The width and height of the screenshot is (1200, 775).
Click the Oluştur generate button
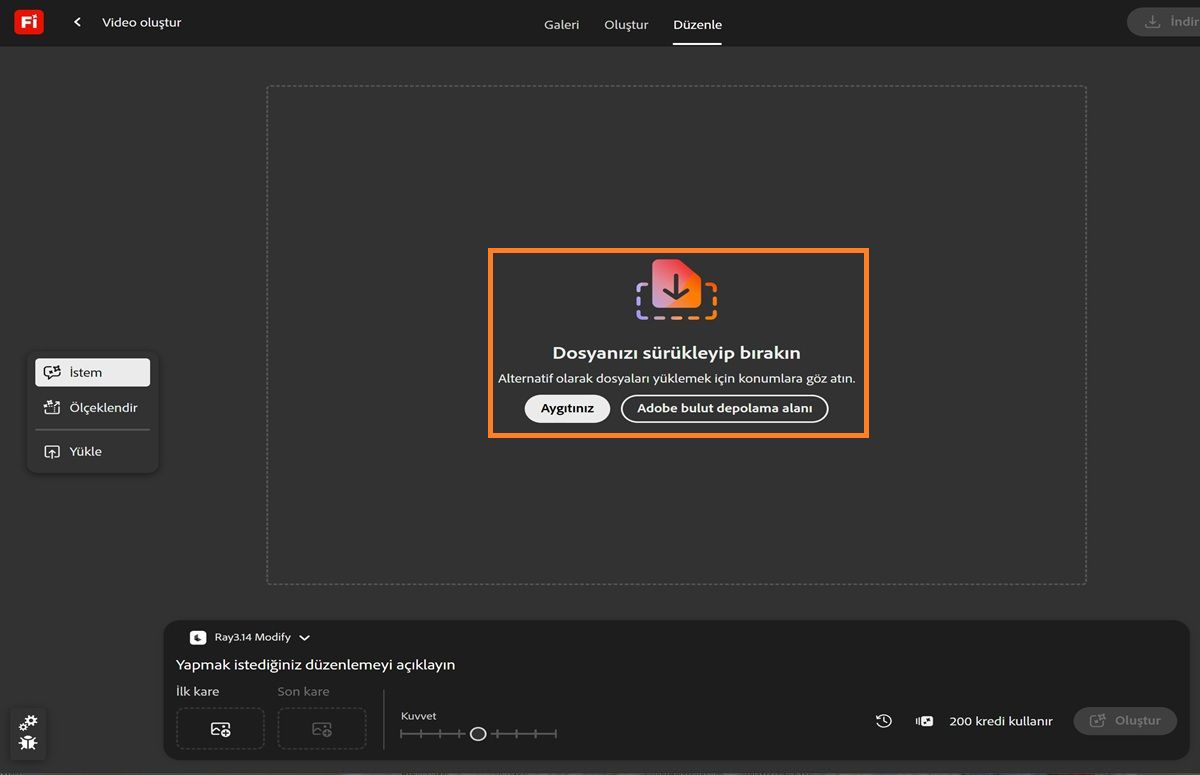pyautogui.click(x=1125, y=720)
